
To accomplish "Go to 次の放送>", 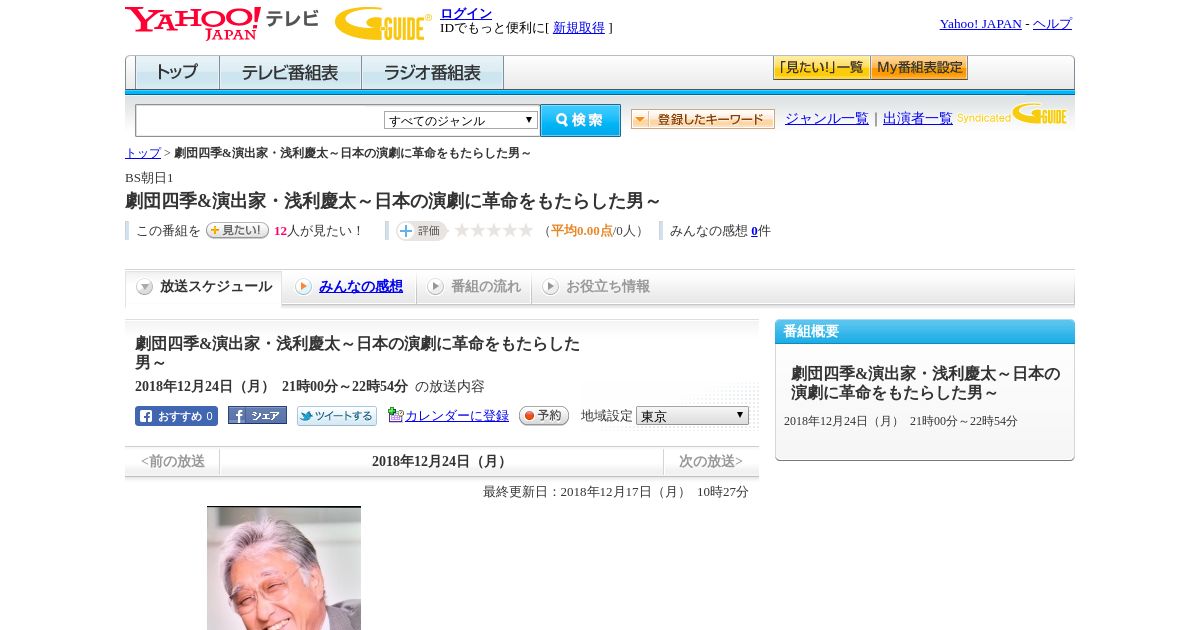I will (711, 462).
